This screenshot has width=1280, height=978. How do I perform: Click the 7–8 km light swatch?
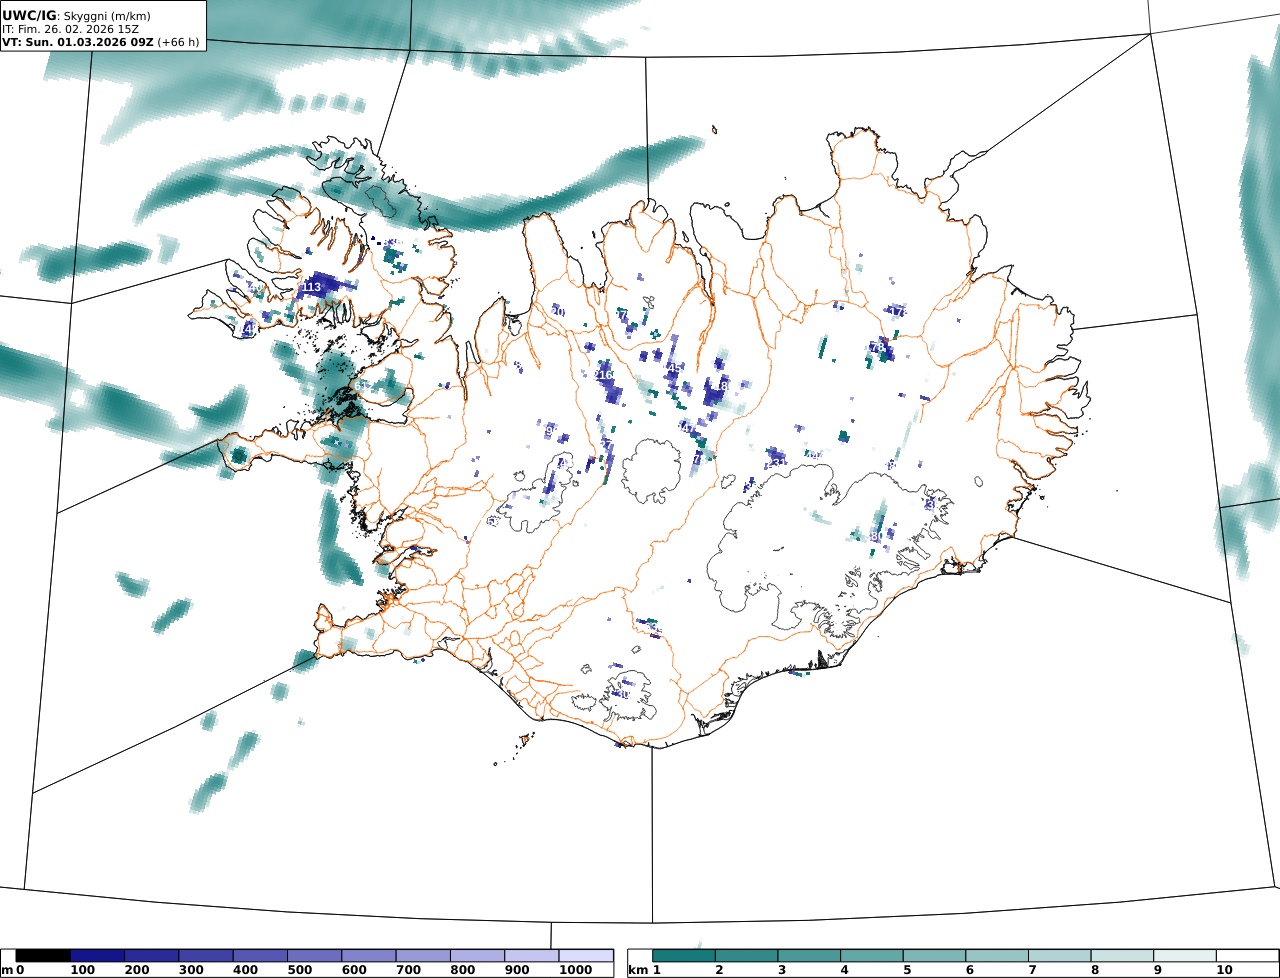pos(1059,956)
